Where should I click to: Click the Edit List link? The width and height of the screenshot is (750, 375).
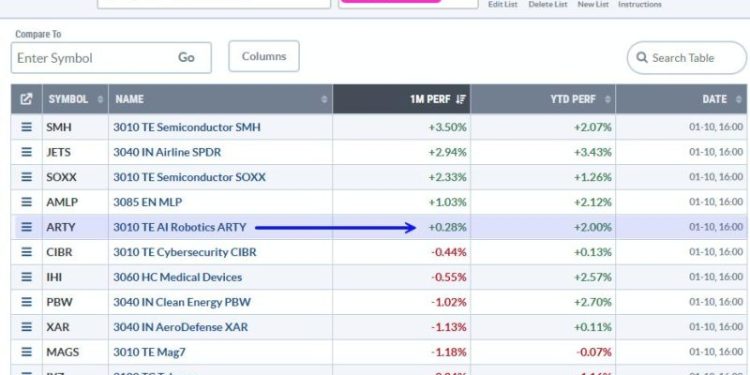(x=502, y=4)
